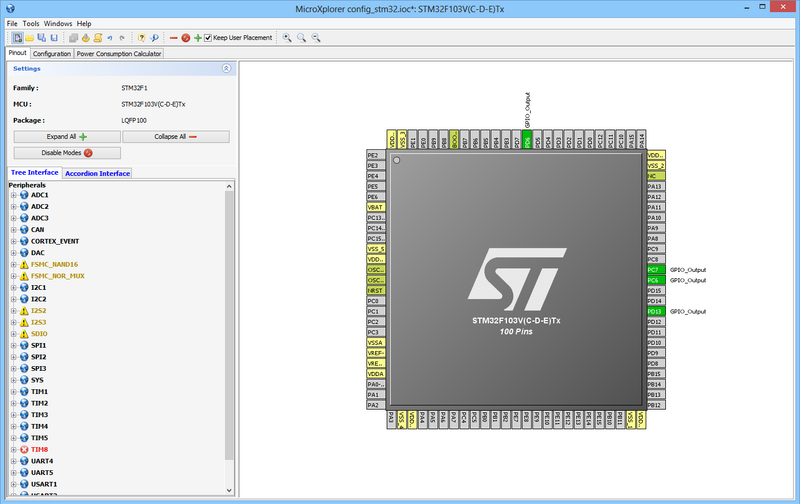Select the SPI3 tree label
Image resolution: width=800 pixels, height=504 pixels.
coord(38,368)
